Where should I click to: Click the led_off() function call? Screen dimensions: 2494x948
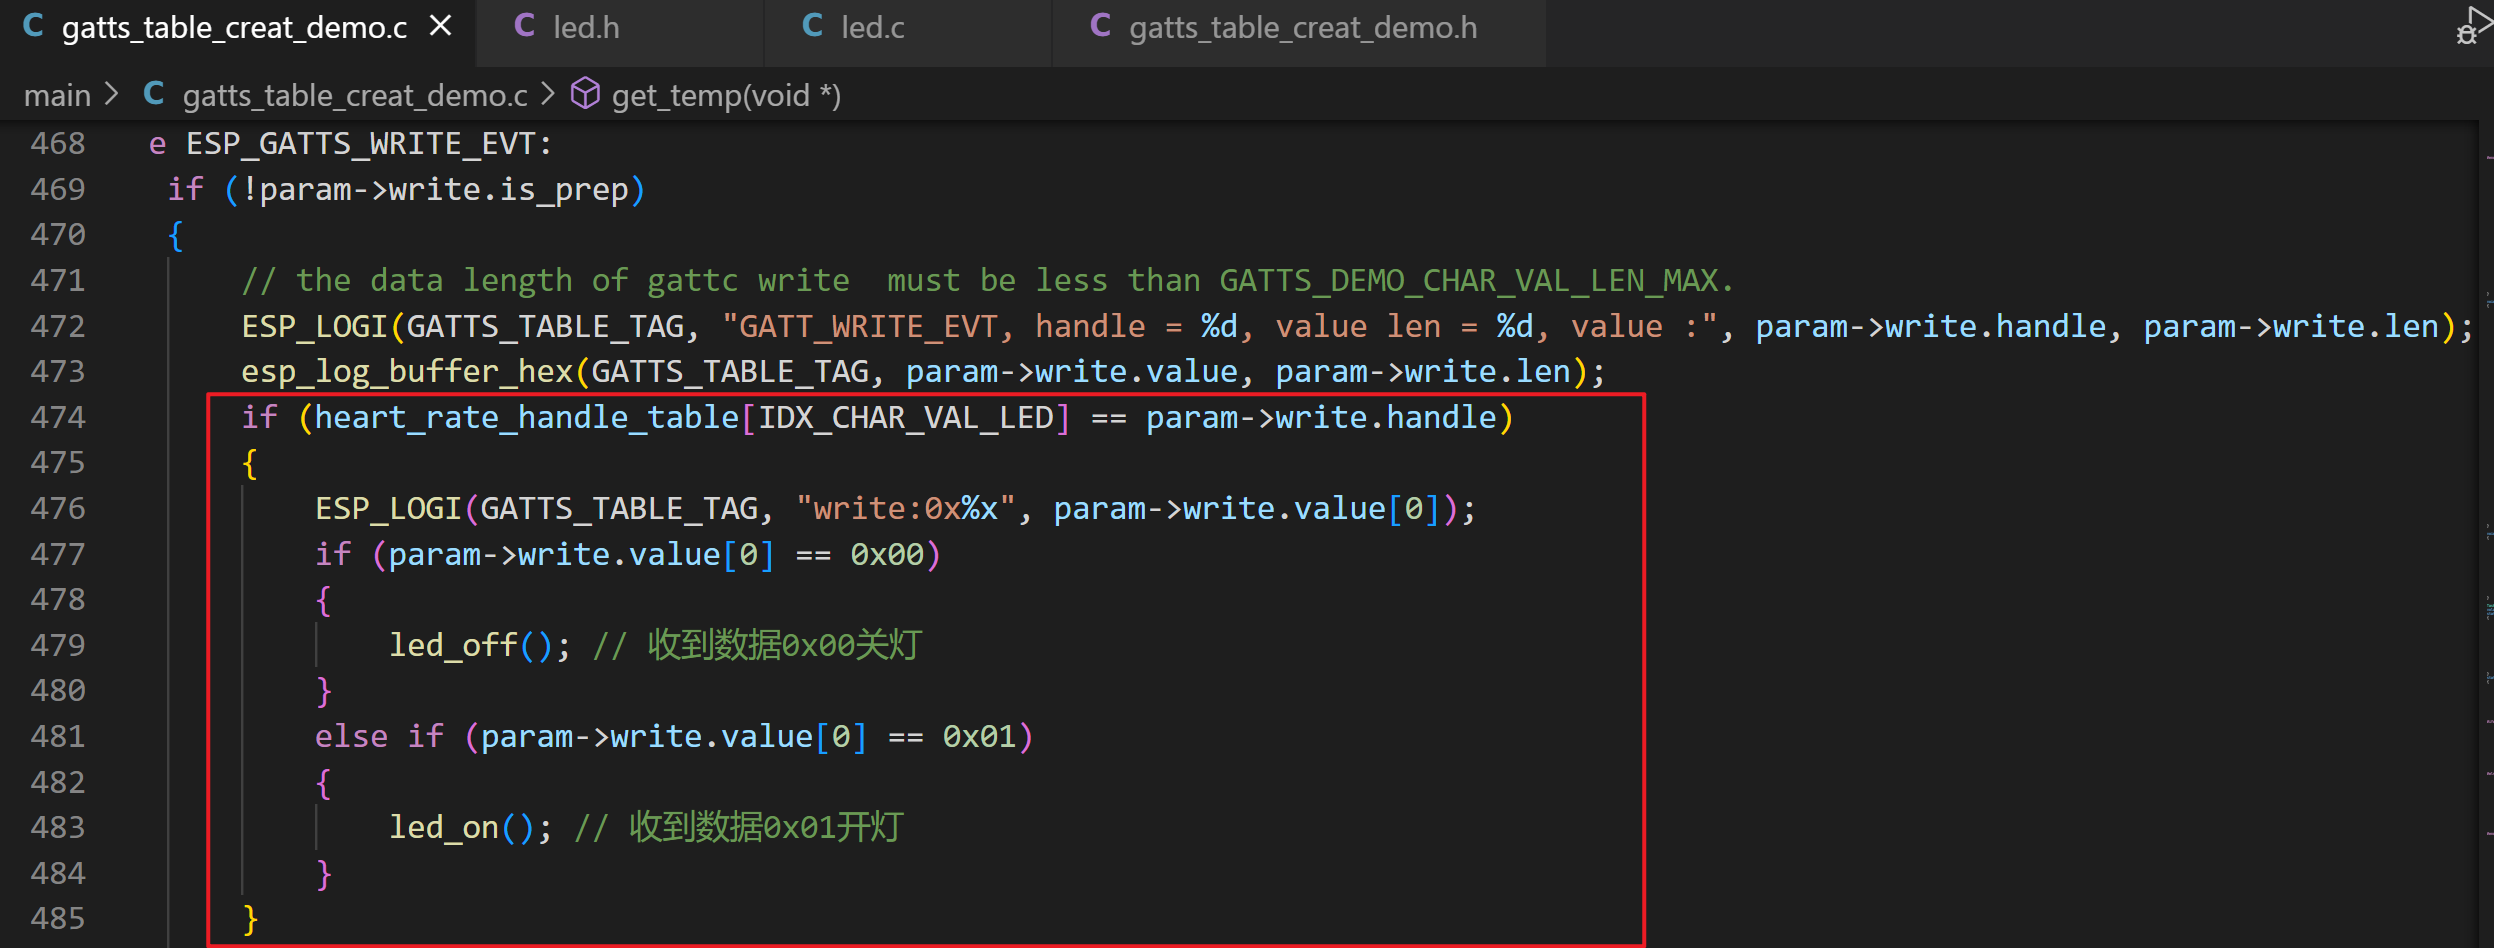coord(470,645)
